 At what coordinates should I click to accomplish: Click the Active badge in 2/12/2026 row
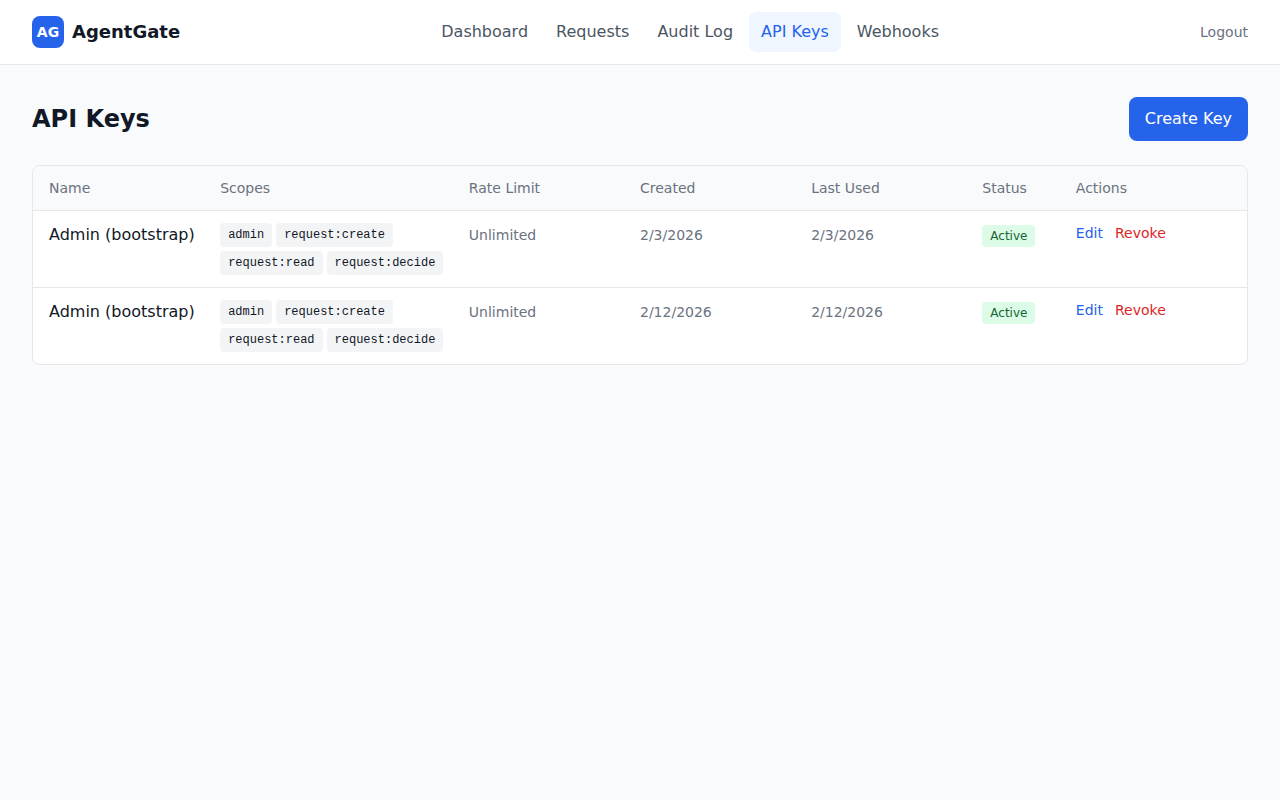pyautogui.click(x=1008, y=313)
